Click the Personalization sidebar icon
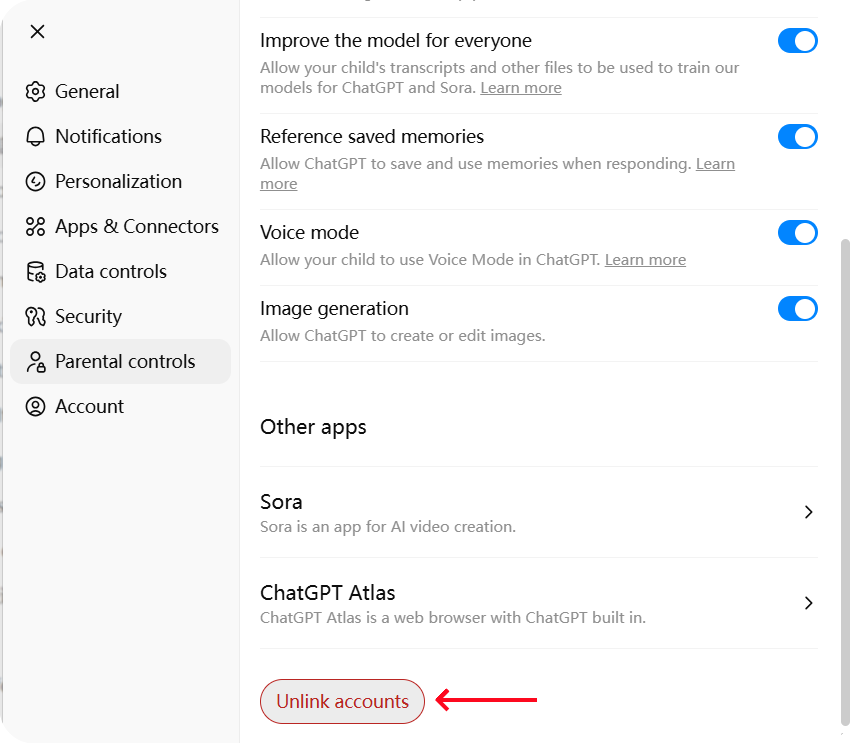853x743 pixels. click(x=36, y=182)
